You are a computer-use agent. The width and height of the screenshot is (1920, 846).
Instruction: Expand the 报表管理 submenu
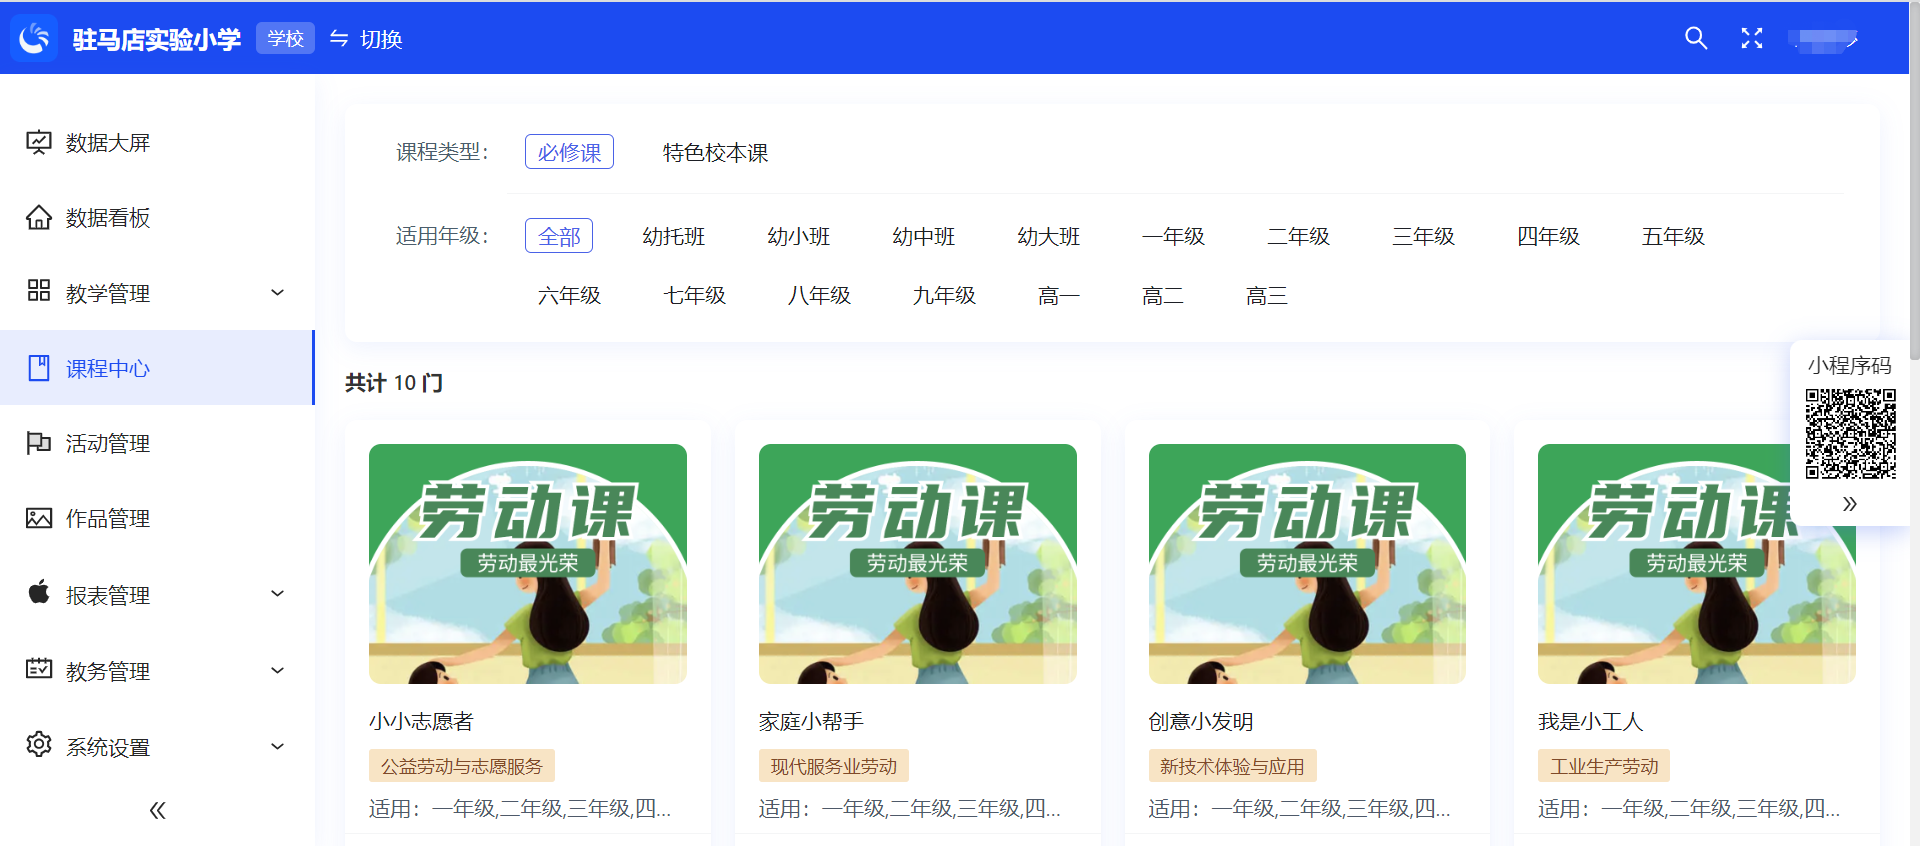[157, 595]
